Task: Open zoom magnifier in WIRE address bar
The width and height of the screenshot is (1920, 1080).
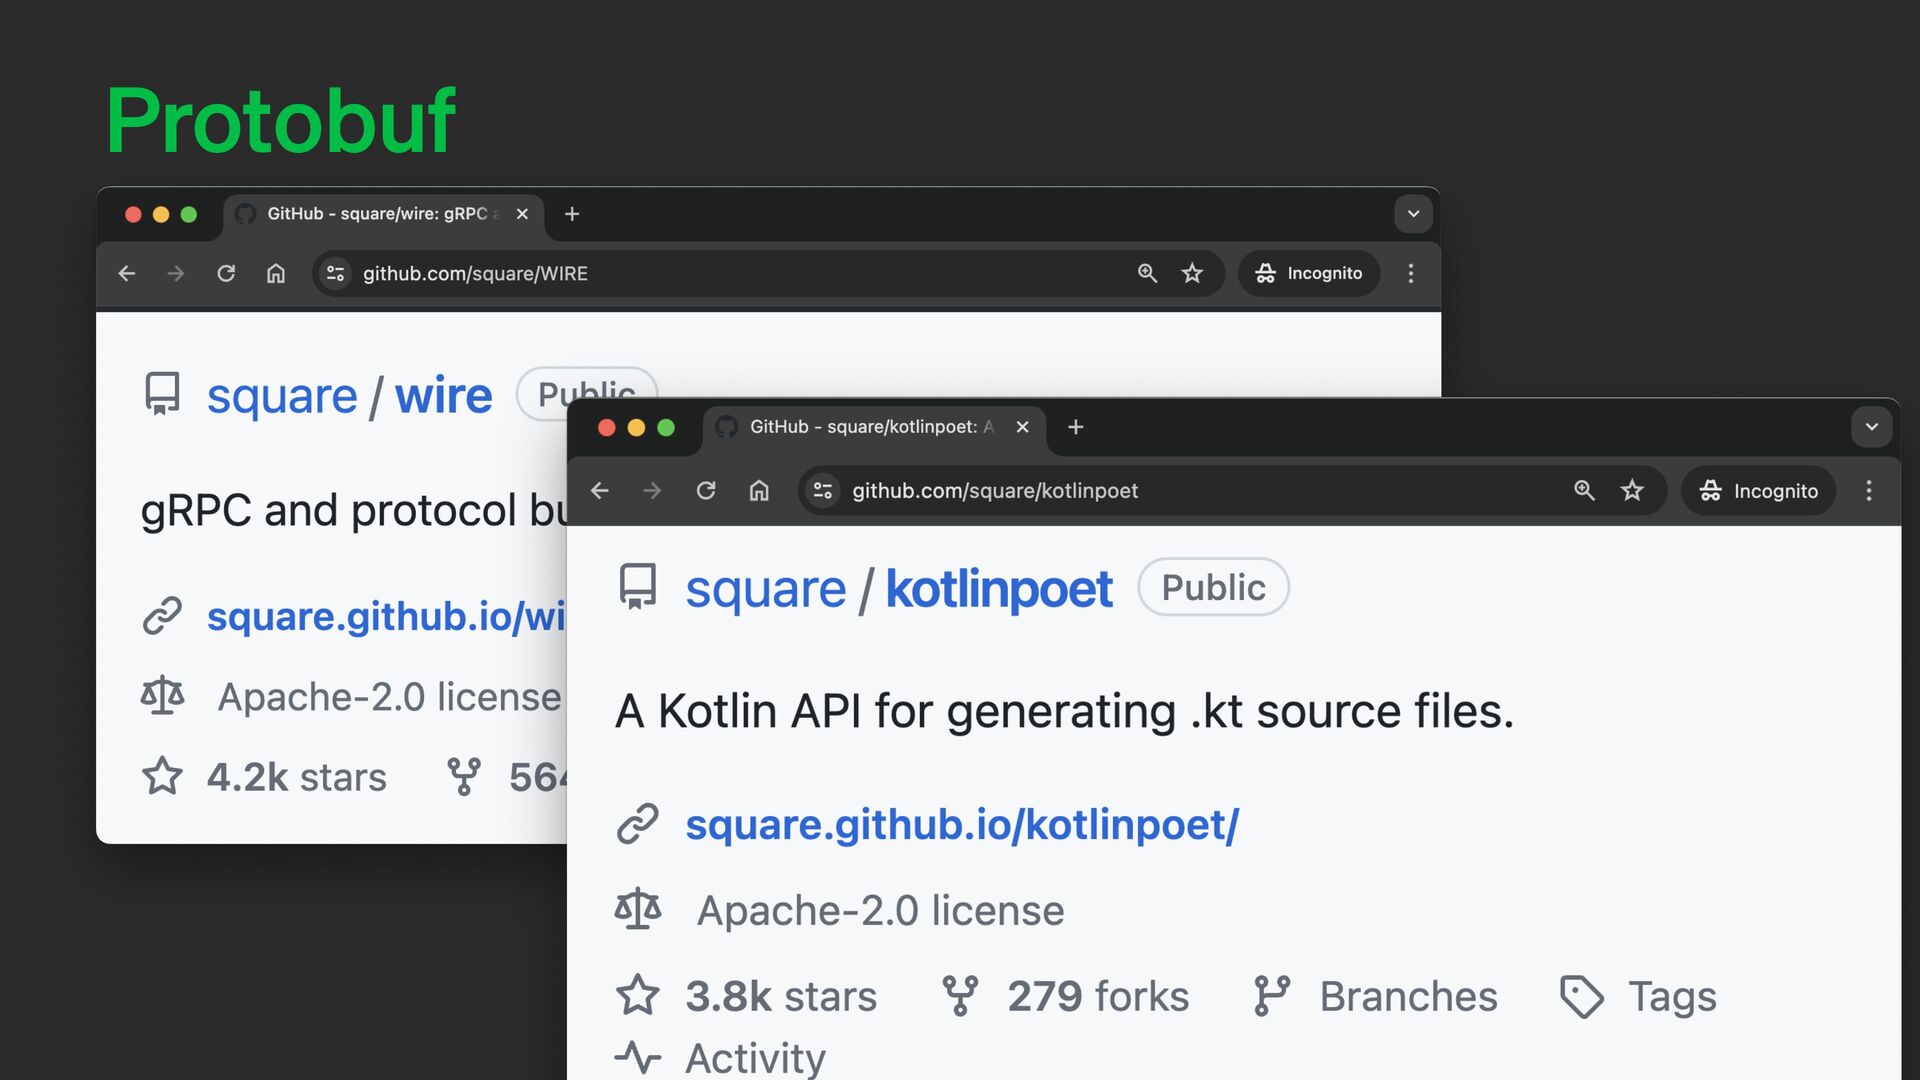Action: pyautogui.click(x=1147, y=273)
